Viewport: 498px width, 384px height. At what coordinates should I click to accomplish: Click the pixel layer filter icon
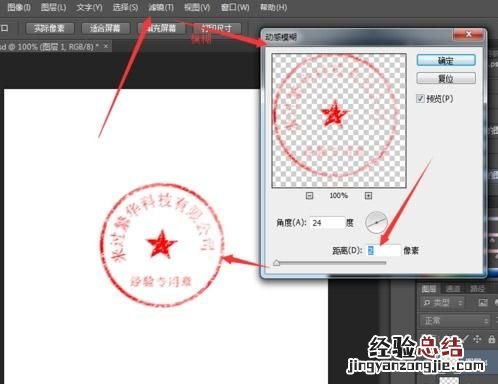point(483,303)
